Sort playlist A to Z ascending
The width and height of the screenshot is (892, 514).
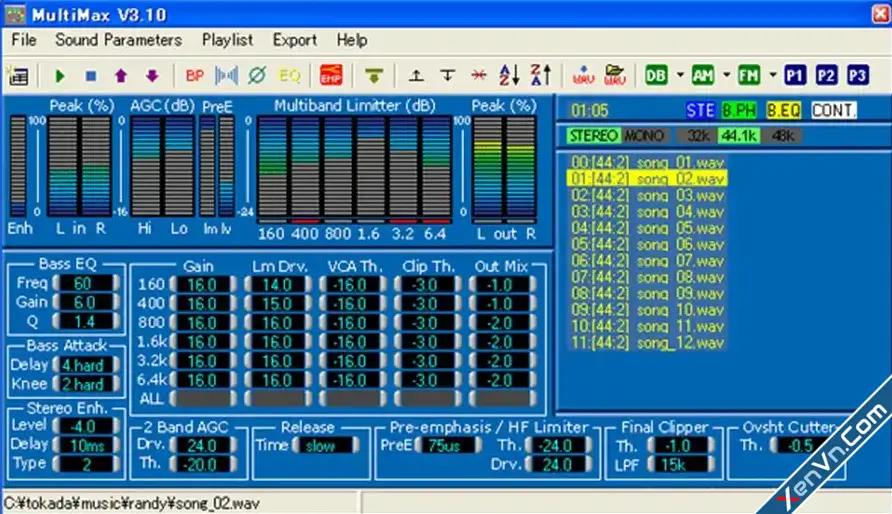click(x=509, y=75)
